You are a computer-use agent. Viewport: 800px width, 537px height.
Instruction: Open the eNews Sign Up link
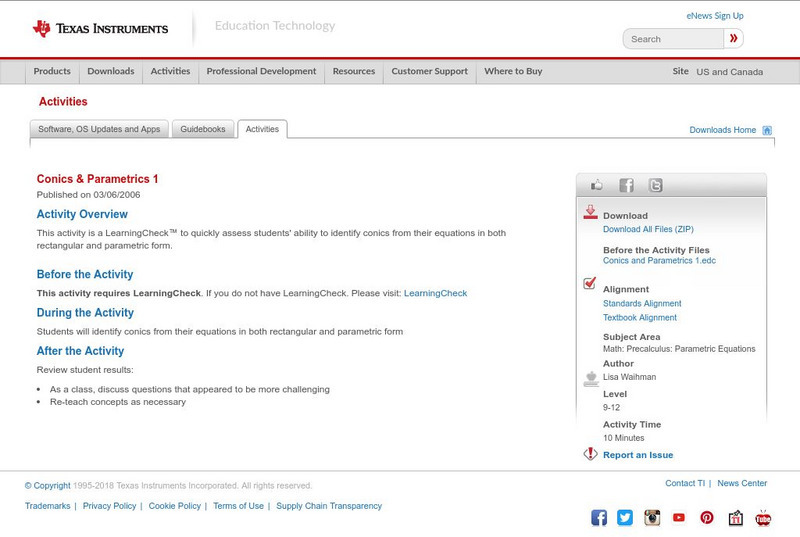click(x=715, y=16)
